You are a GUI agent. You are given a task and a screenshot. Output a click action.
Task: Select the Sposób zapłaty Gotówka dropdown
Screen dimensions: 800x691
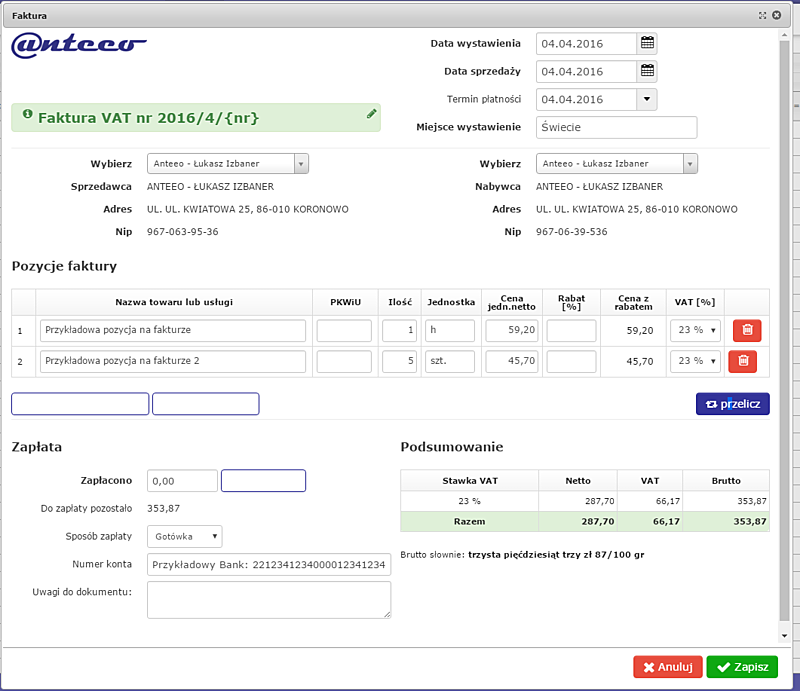[x=184, y=537]
